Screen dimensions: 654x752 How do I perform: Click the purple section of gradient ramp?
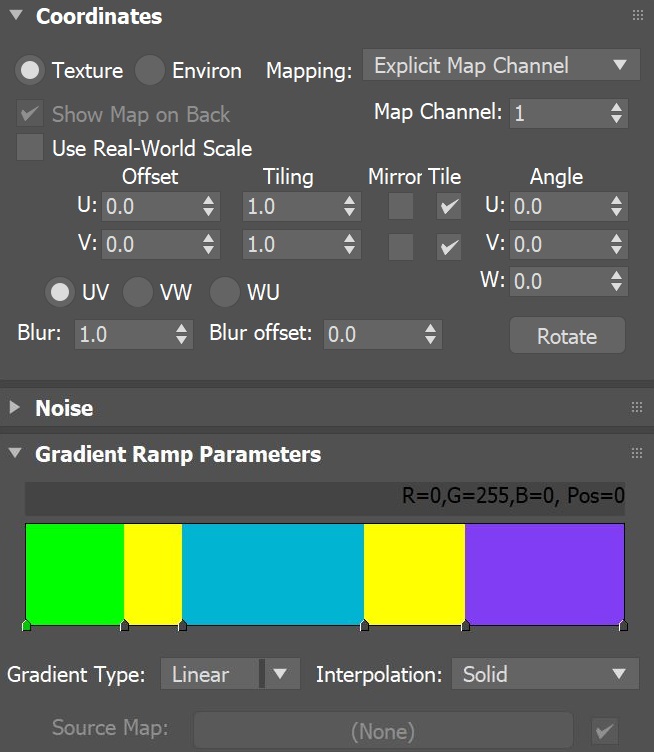point(544,572)
